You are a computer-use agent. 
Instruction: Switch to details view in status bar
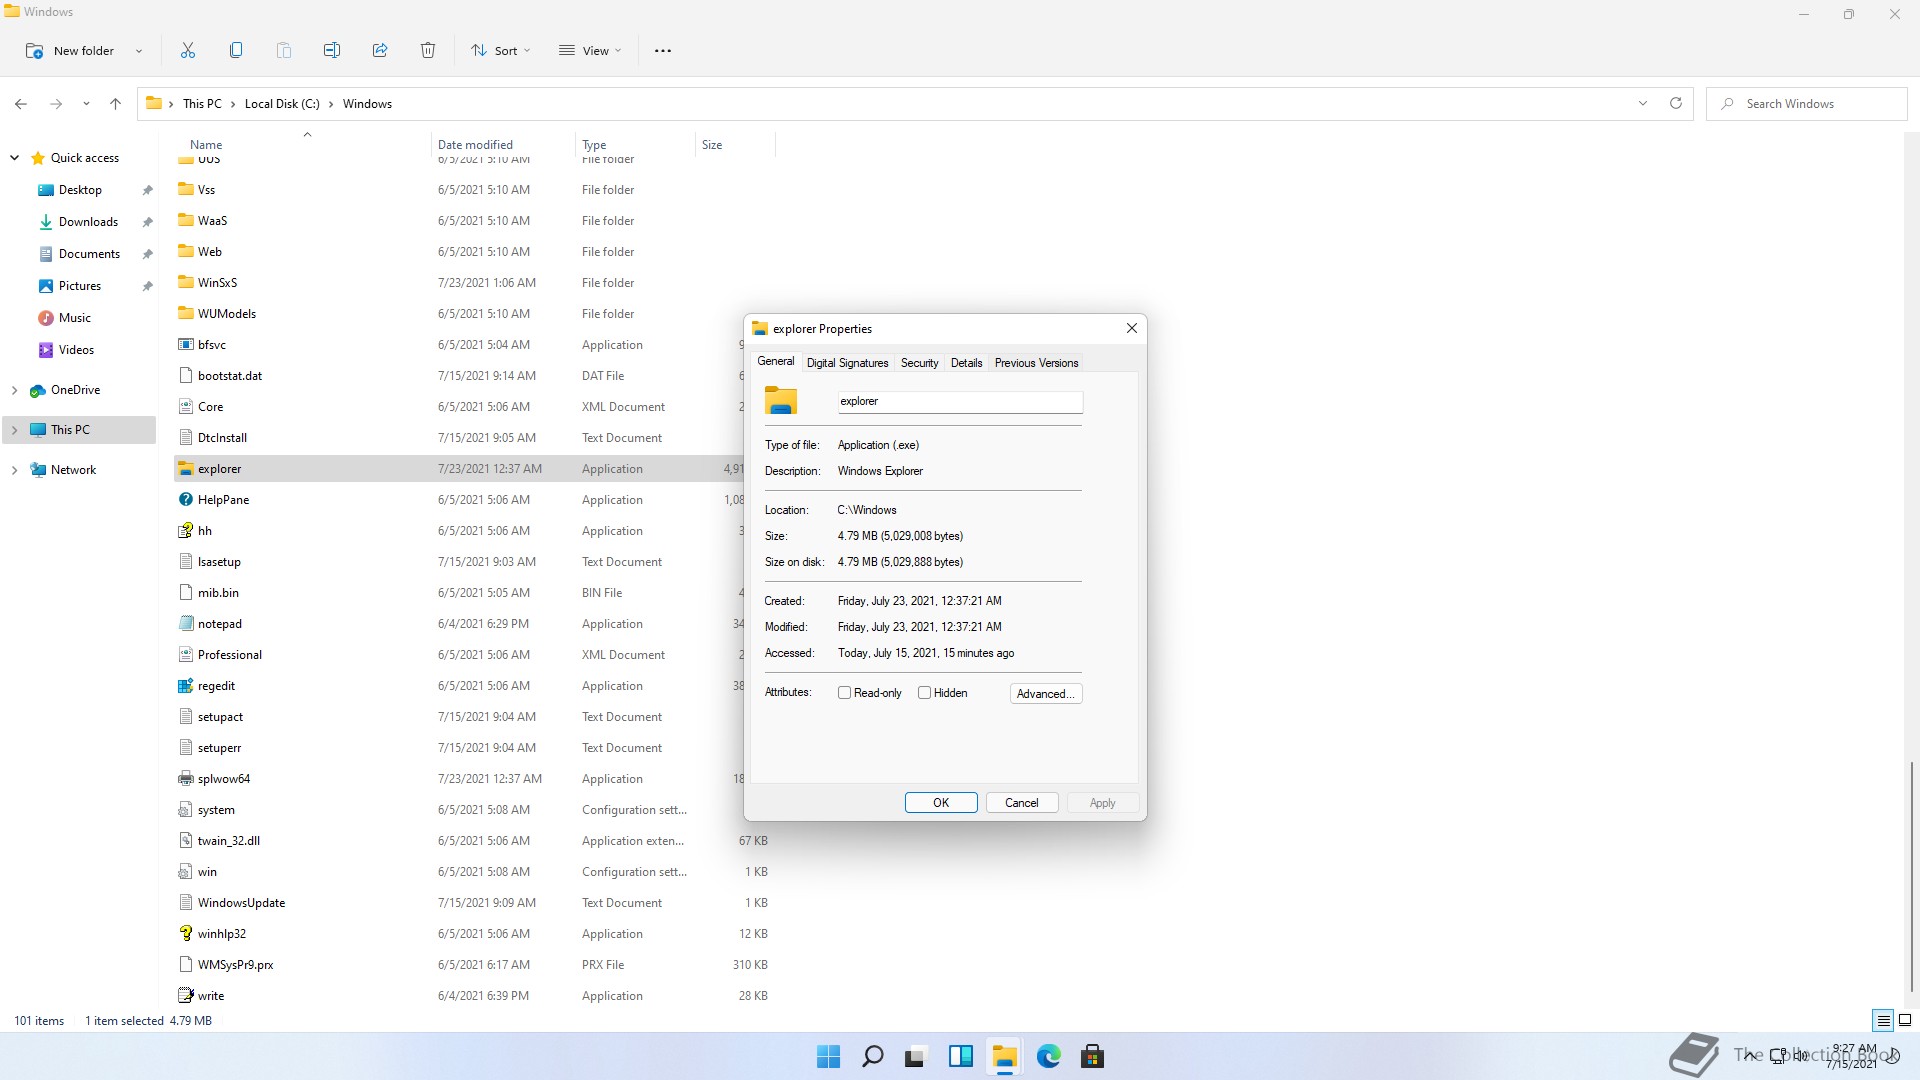coord(1883,1021)
